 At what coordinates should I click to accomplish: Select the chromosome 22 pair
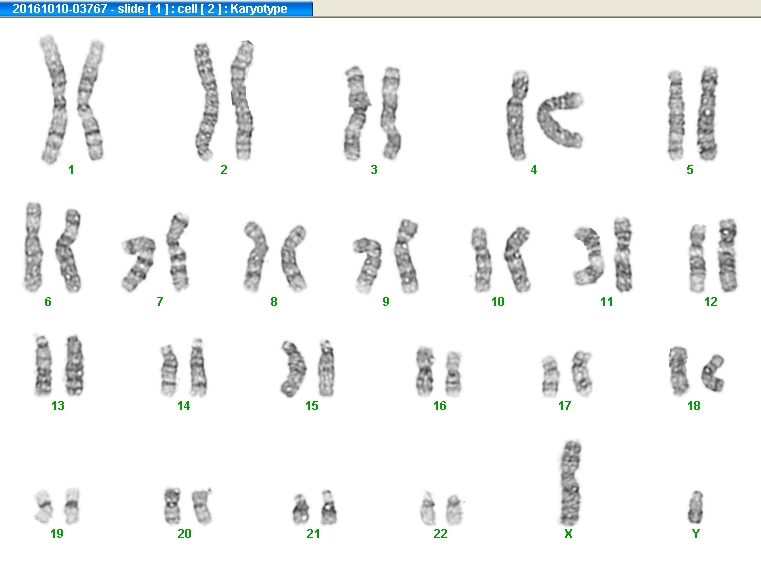[x=442, y=509]
